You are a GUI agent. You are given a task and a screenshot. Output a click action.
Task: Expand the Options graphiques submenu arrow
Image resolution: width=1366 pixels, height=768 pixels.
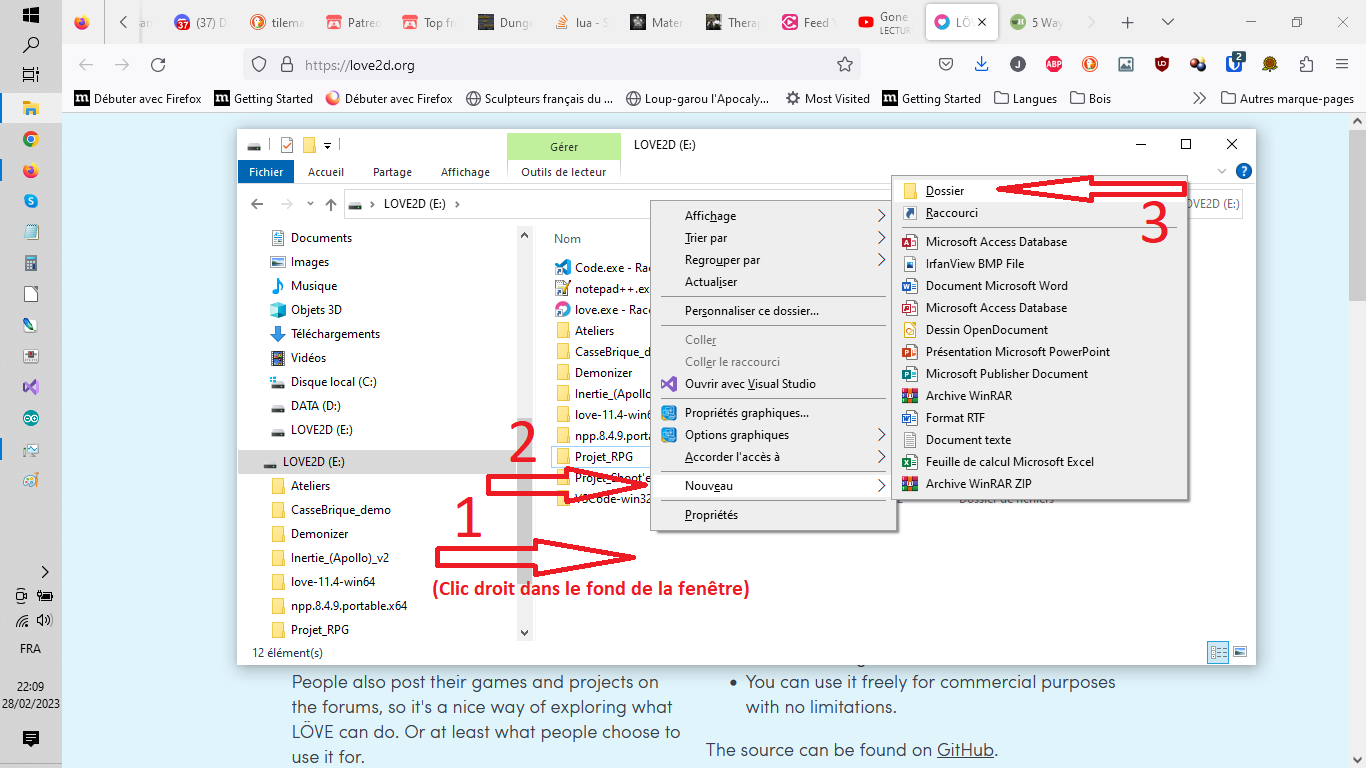tap(881, 435)
